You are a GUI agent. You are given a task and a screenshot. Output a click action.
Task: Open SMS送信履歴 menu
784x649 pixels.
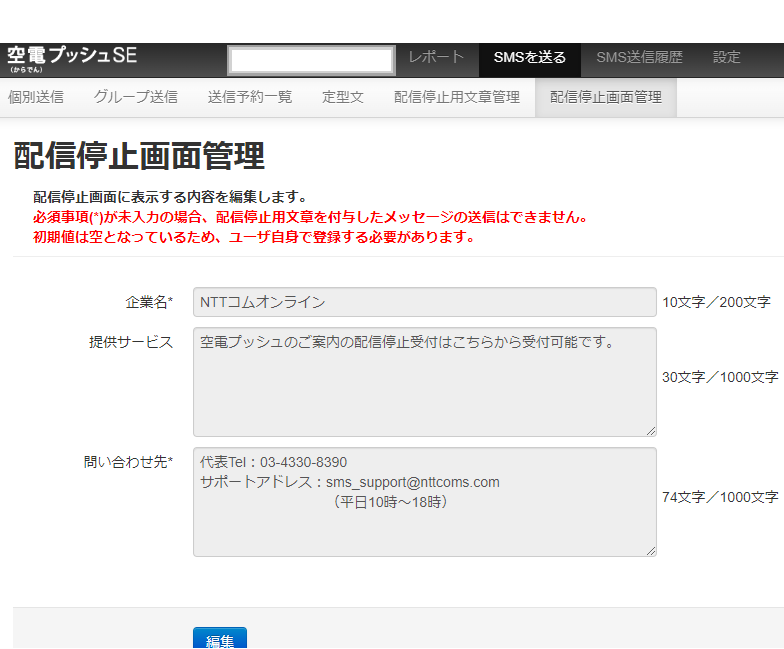[x=639, y=58]
